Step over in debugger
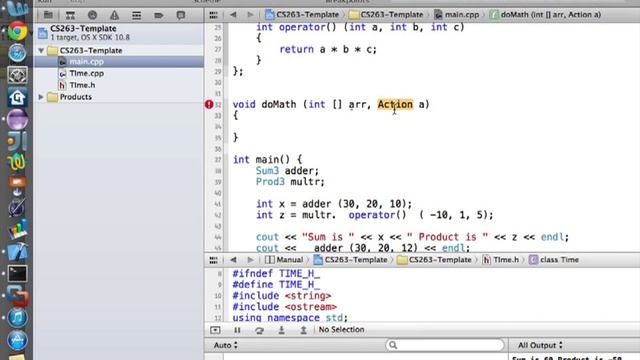 pos(259,330)
